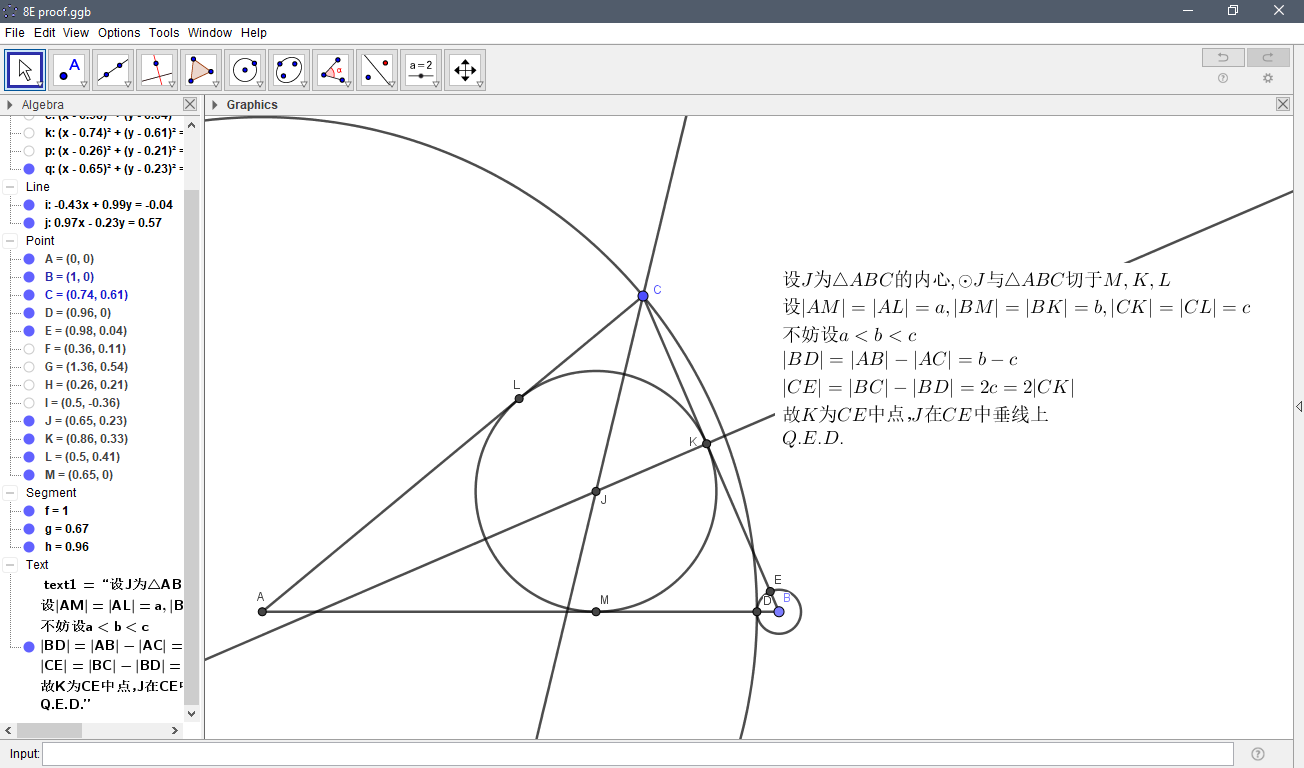This screenshot has width=1304, height=768.
Task: Select the Polygon tool
Action: coord(200,69)
